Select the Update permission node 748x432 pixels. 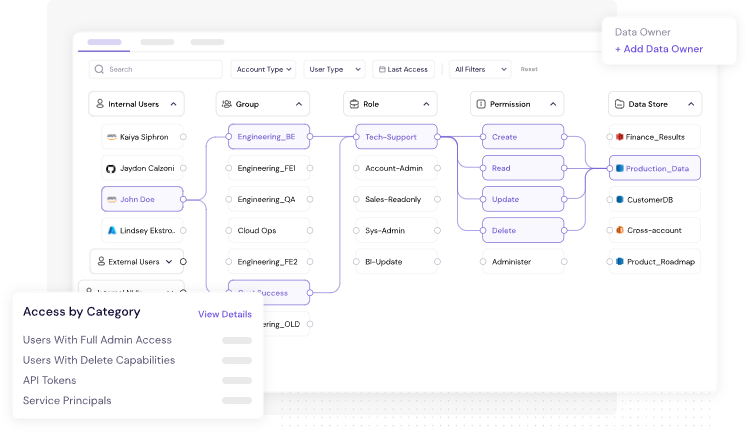[x=523, y=199]
